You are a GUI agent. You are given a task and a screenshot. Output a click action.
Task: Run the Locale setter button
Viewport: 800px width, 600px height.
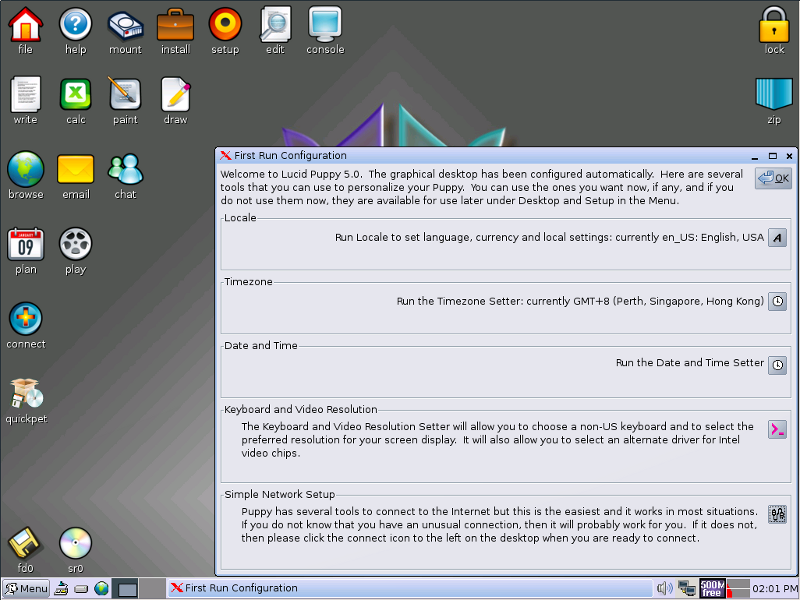pyautogui.click(x=777, y=238)
